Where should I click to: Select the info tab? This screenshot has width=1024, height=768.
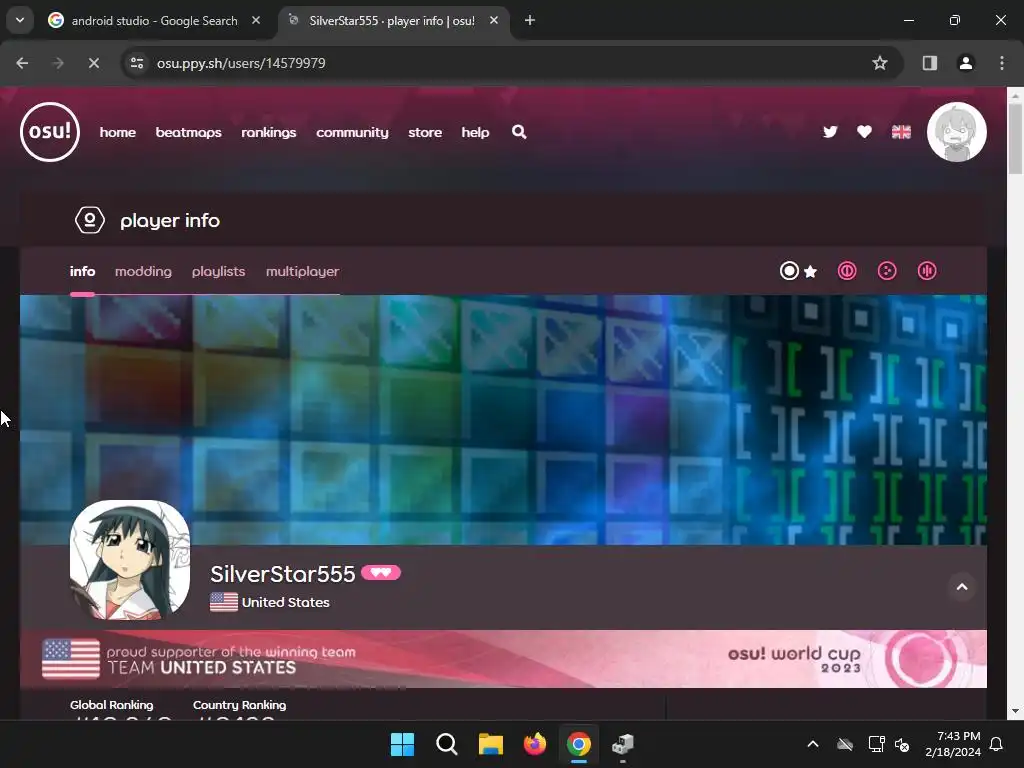(82, 271)
